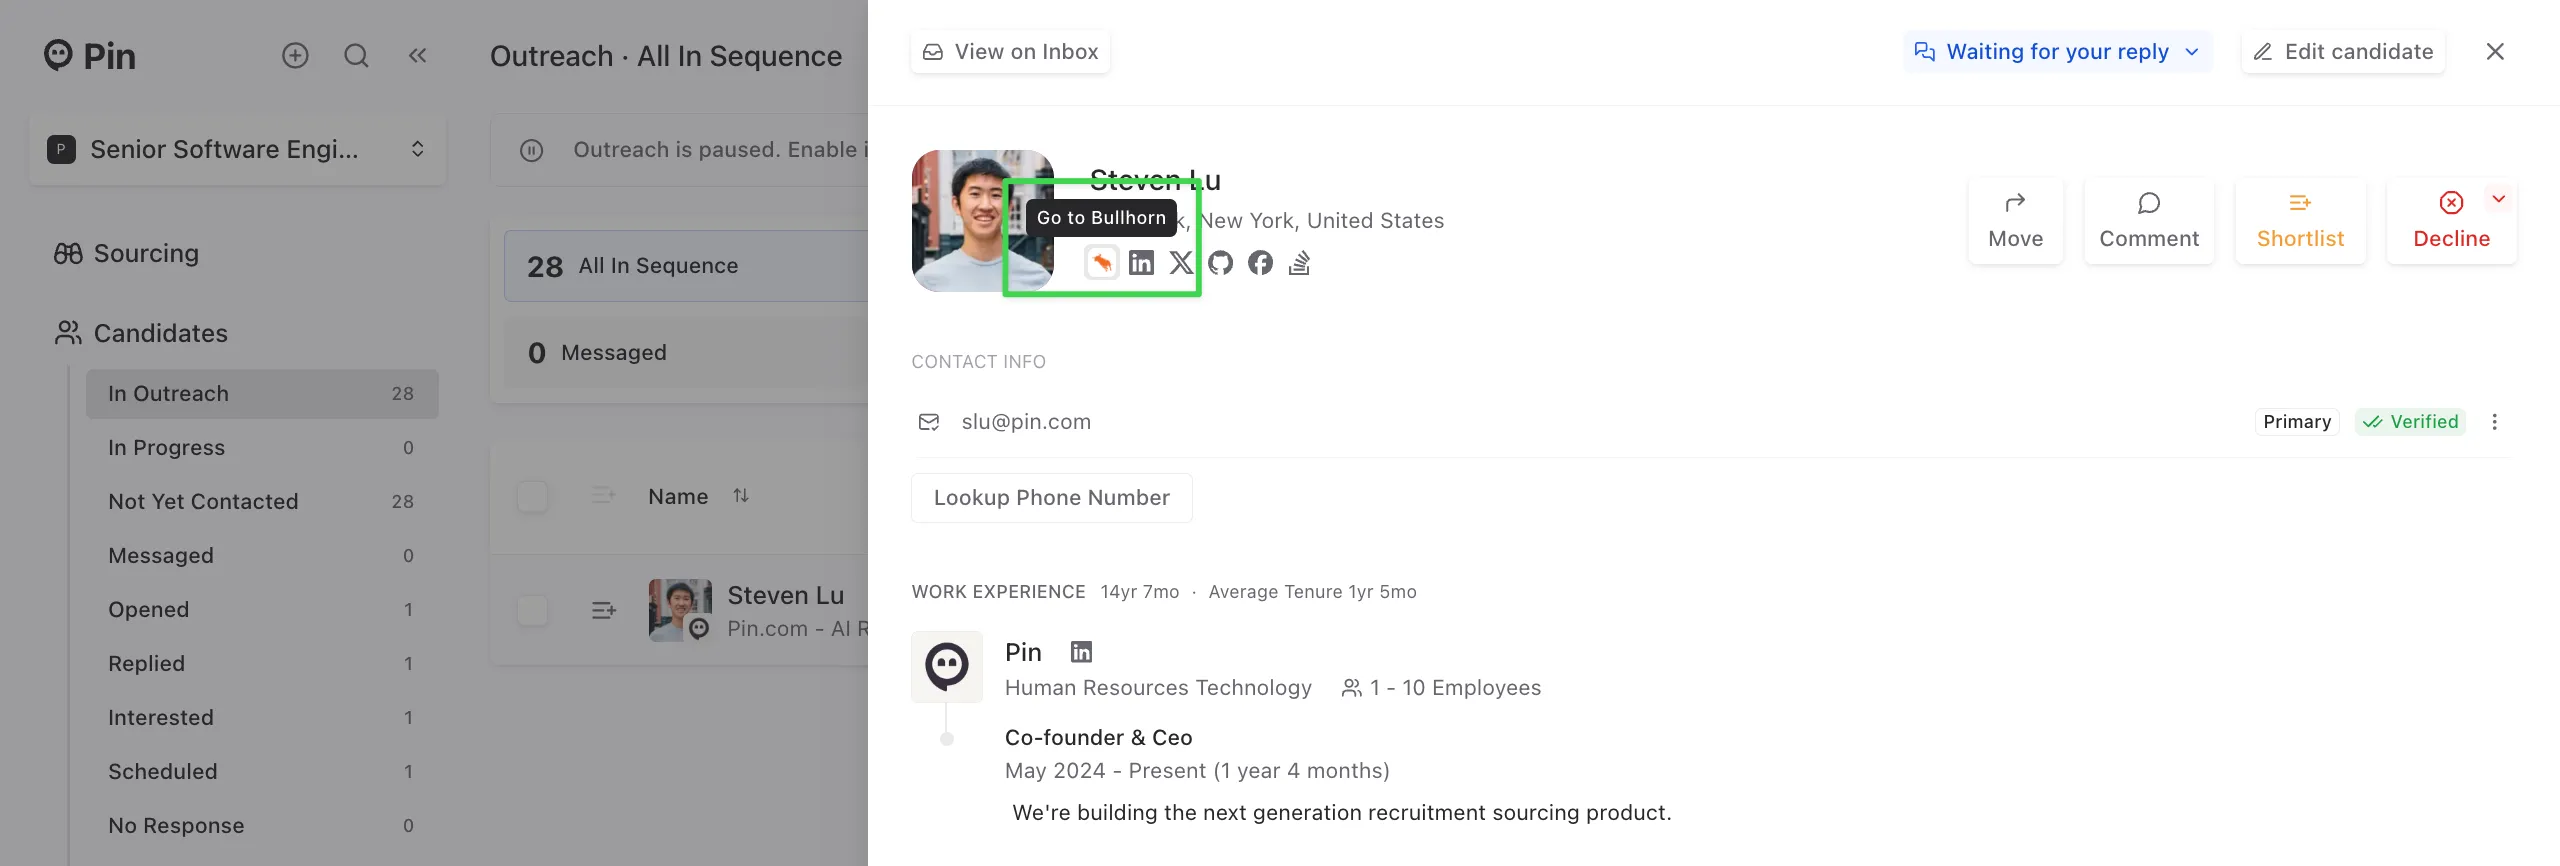Open the Decline reason dropdown arrow
This screenshot has width=2560, height=866.
click(x=2498, y=199)
